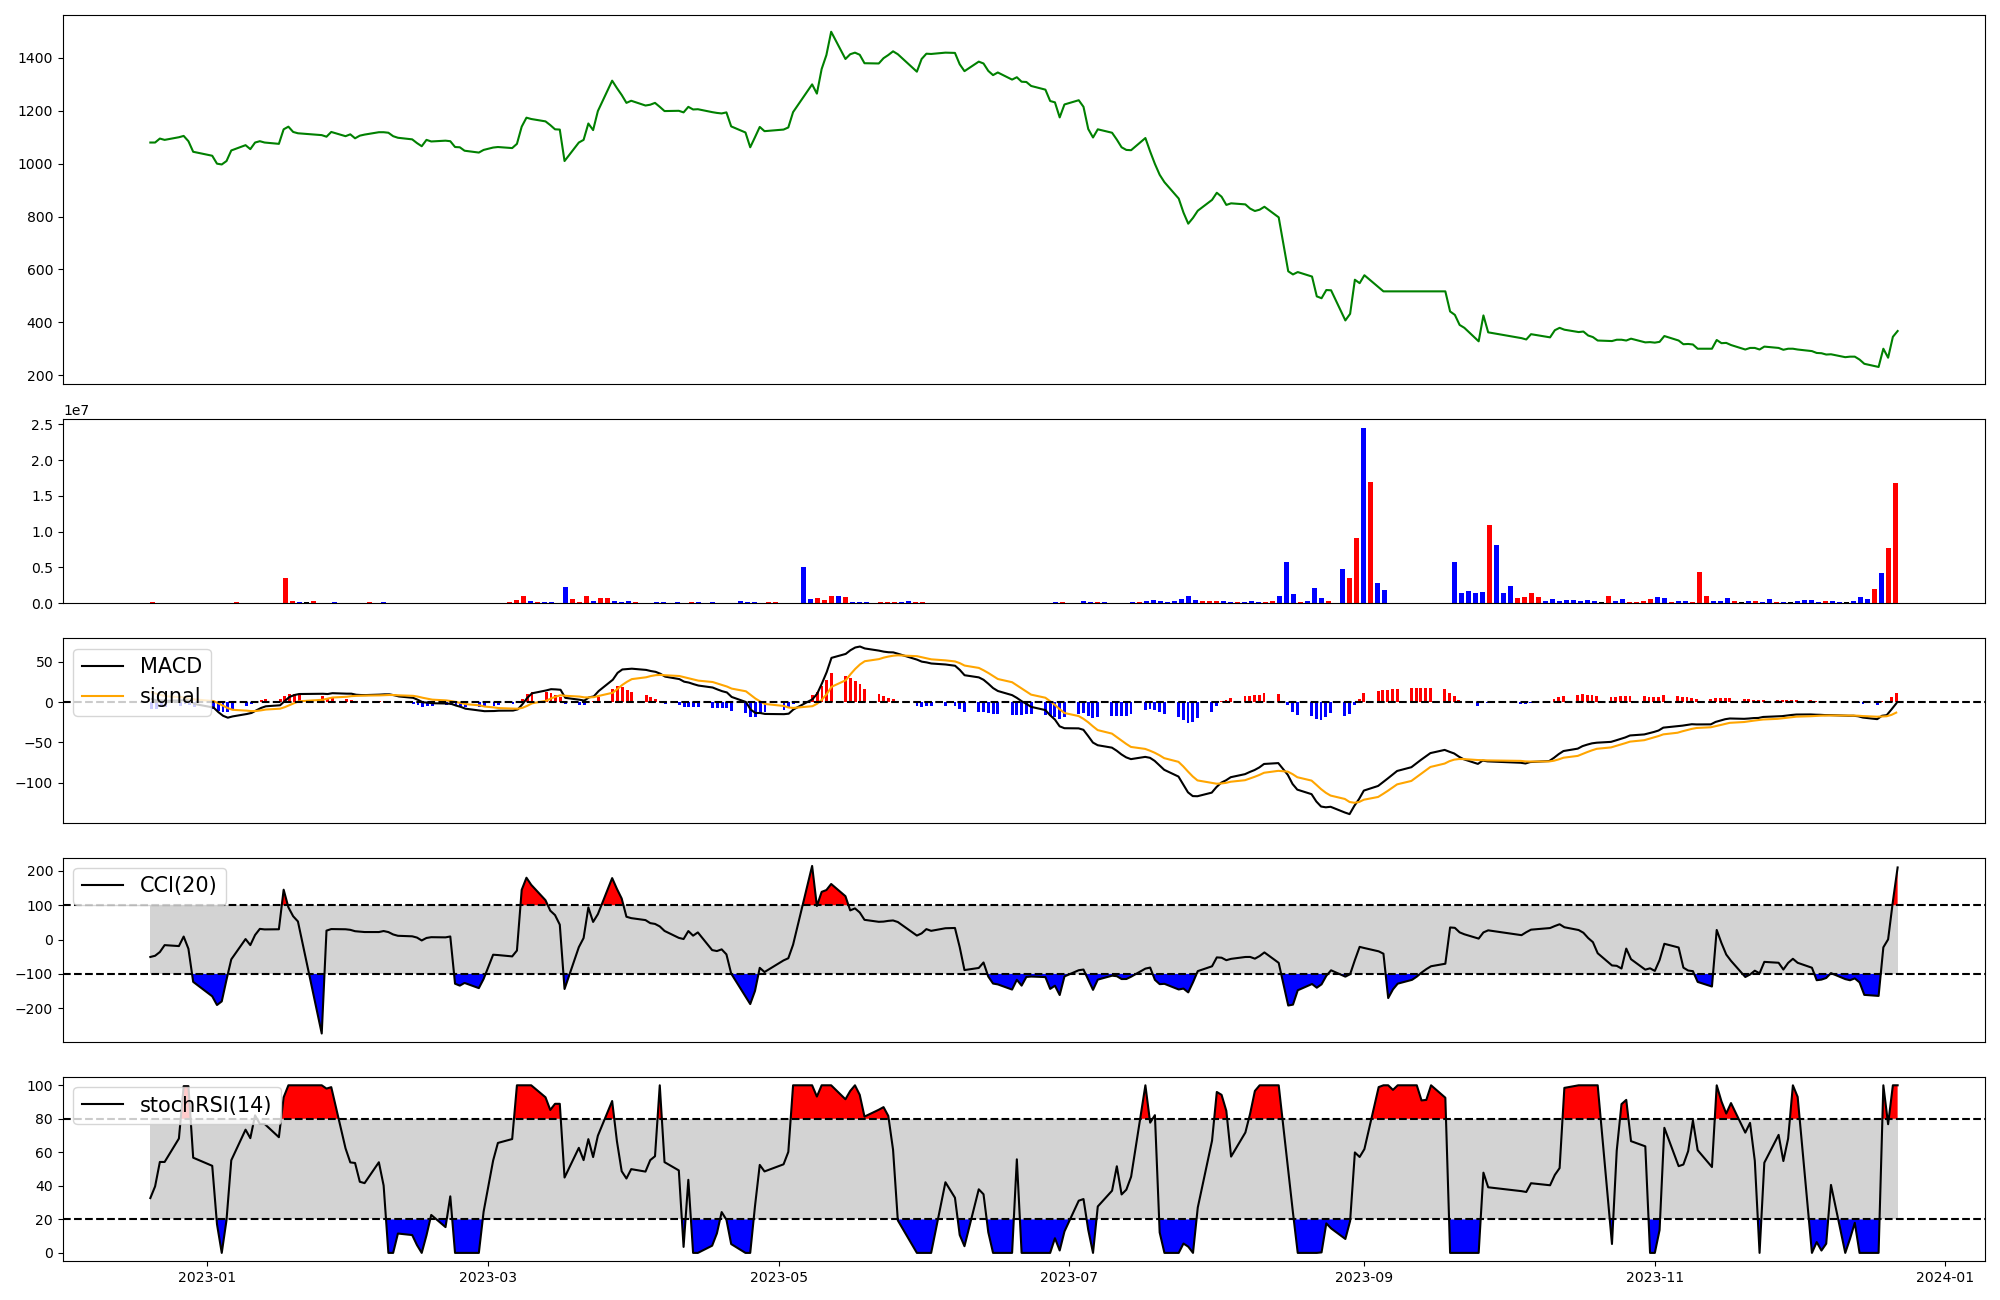
Task: Click the 2023-03 x-axis tick label
Action: coord(488,1277)
